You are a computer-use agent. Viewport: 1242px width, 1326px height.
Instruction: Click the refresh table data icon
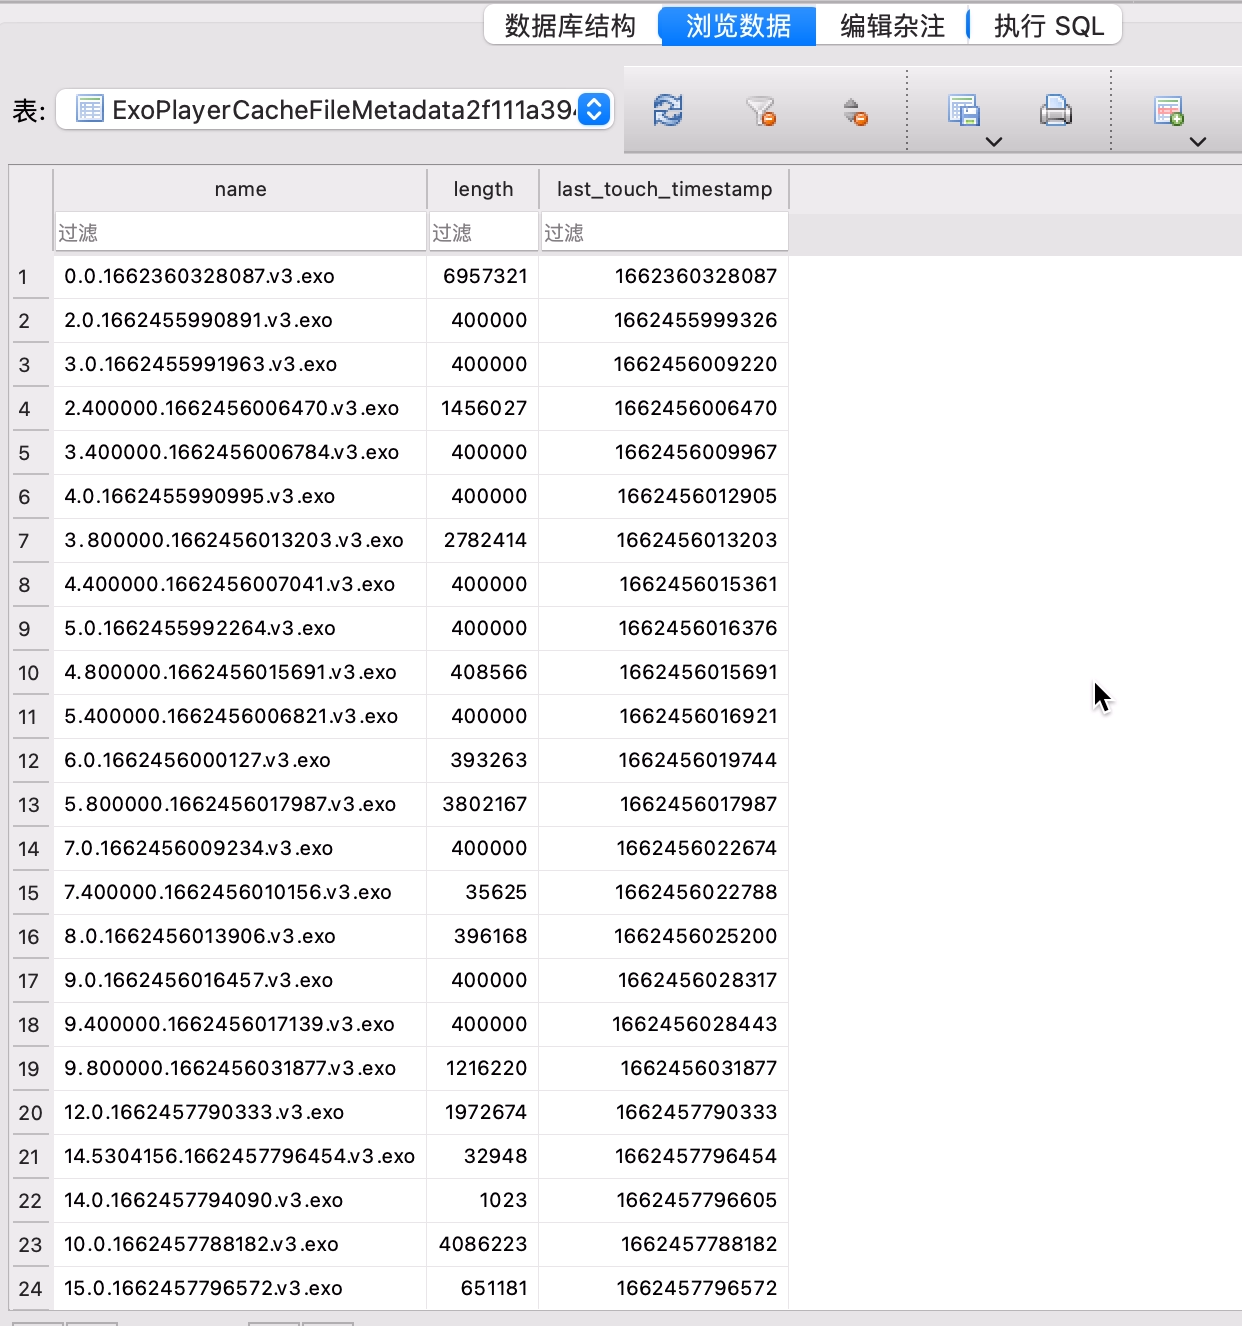(x=668, y=110)
